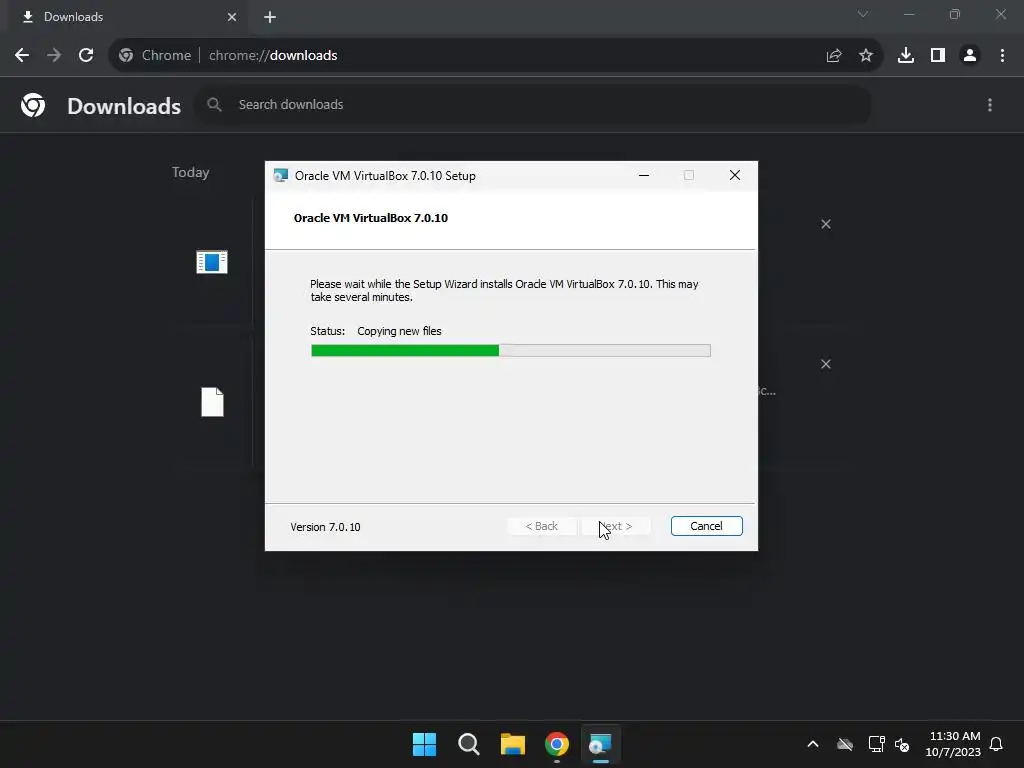Close the Downloads tab
1024x768 pixels.
point(232,17)
